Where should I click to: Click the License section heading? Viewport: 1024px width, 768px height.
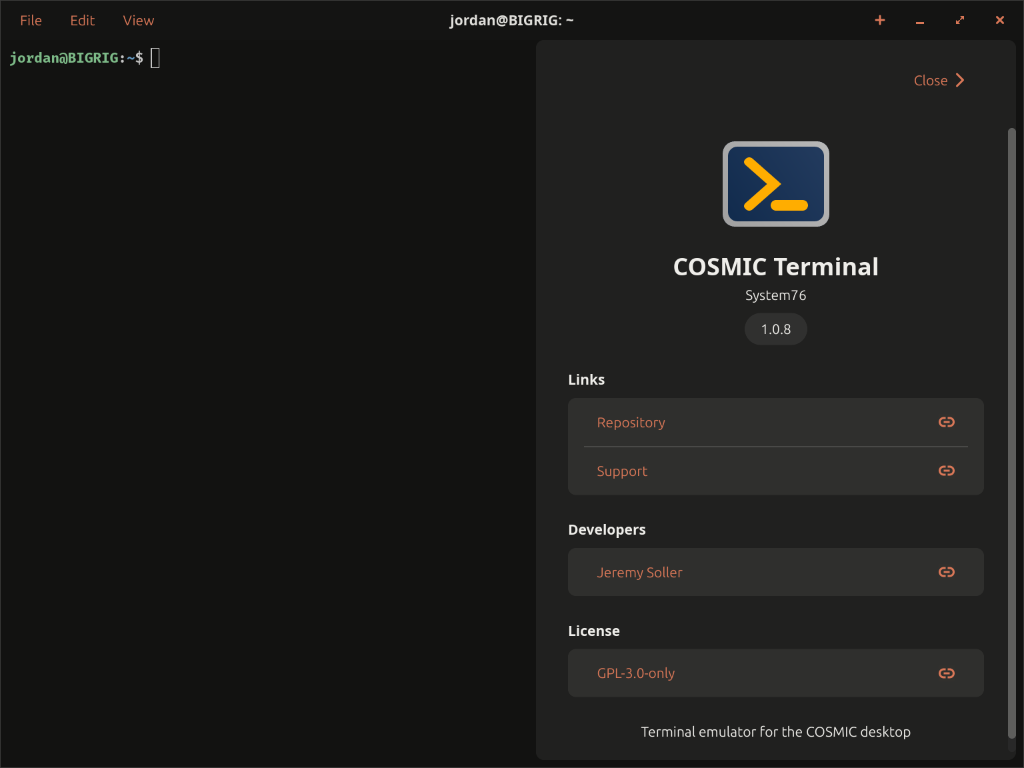(594, 631)
